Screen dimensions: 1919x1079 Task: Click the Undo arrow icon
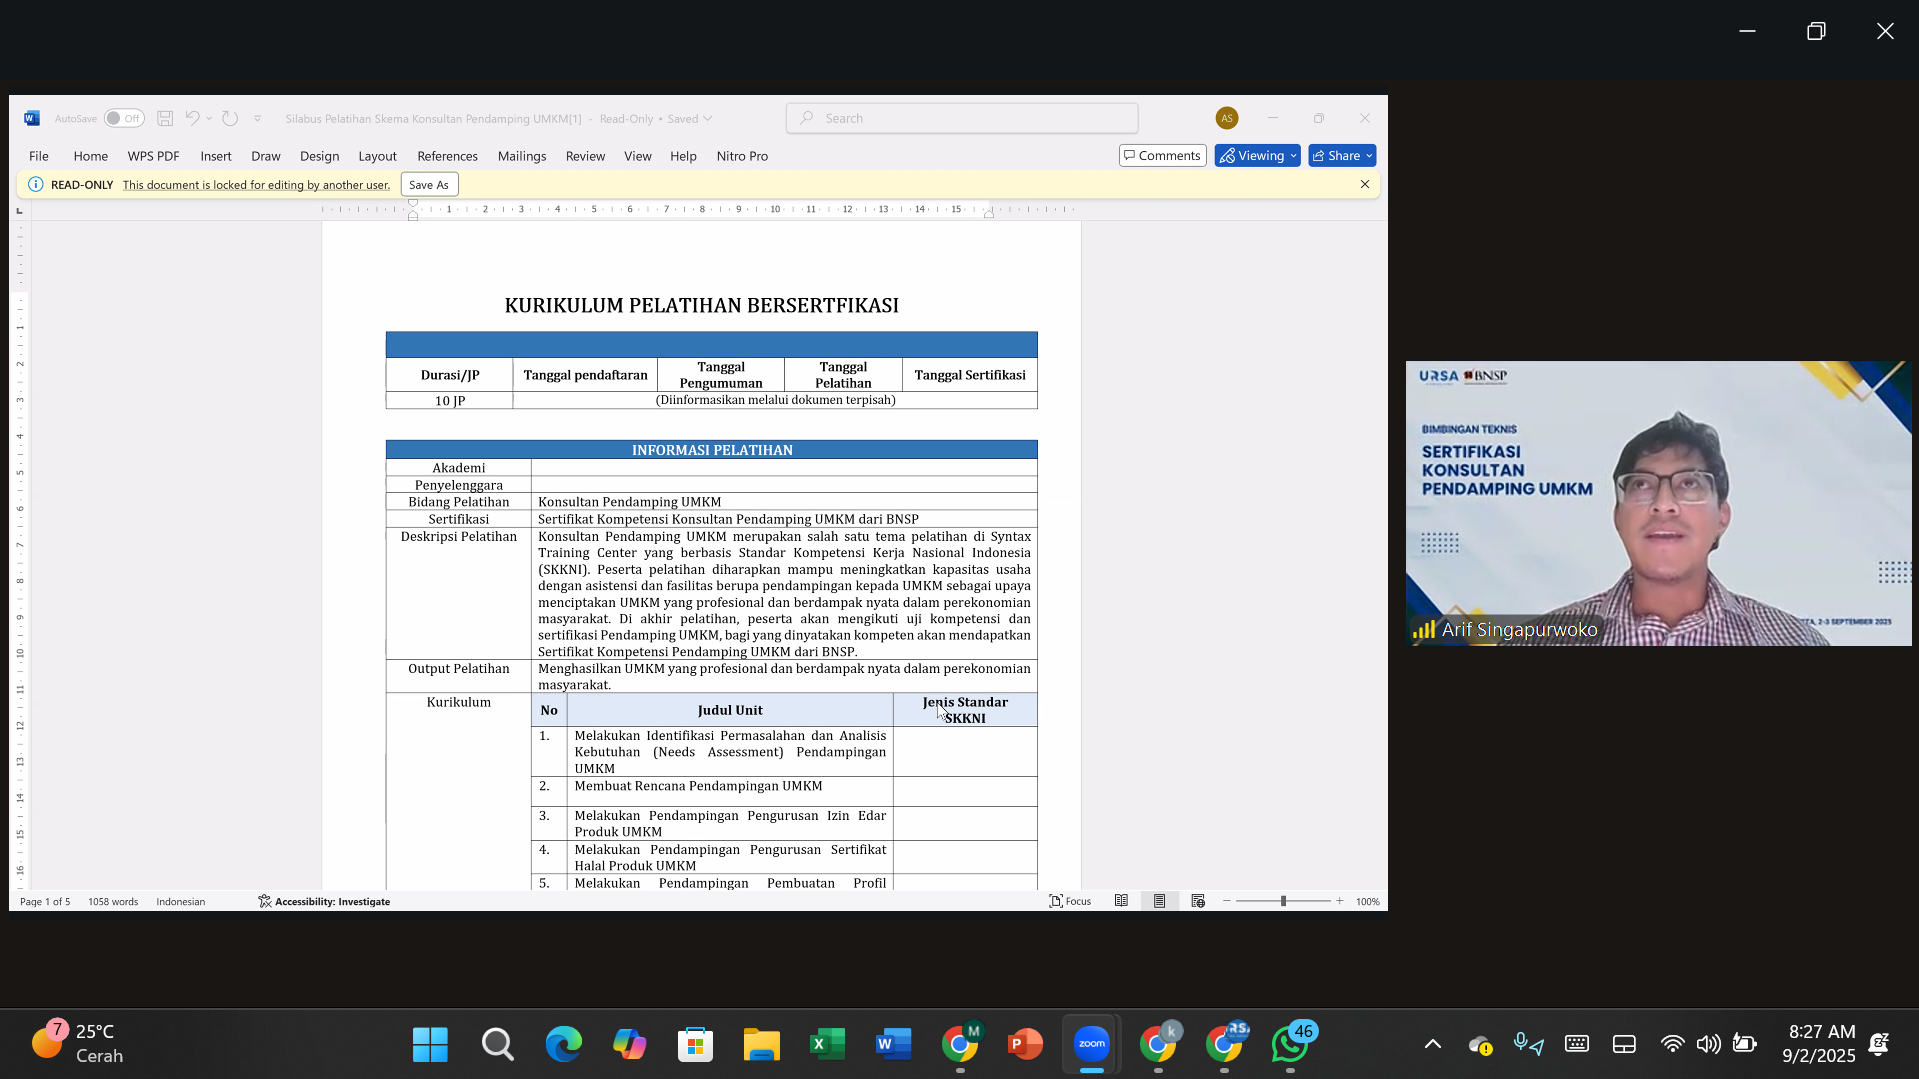192,118
